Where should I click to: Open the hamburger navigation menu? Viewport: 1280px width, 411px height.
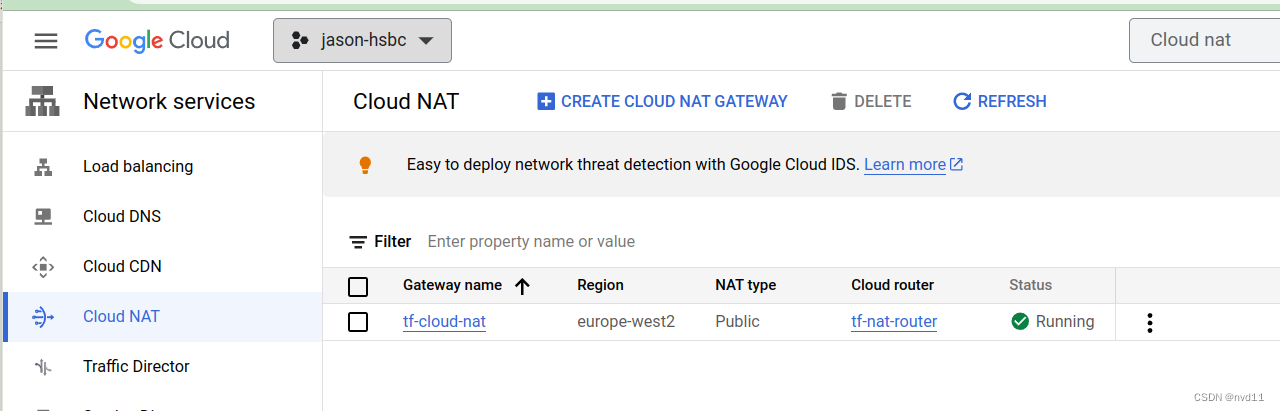coord(46,41)
